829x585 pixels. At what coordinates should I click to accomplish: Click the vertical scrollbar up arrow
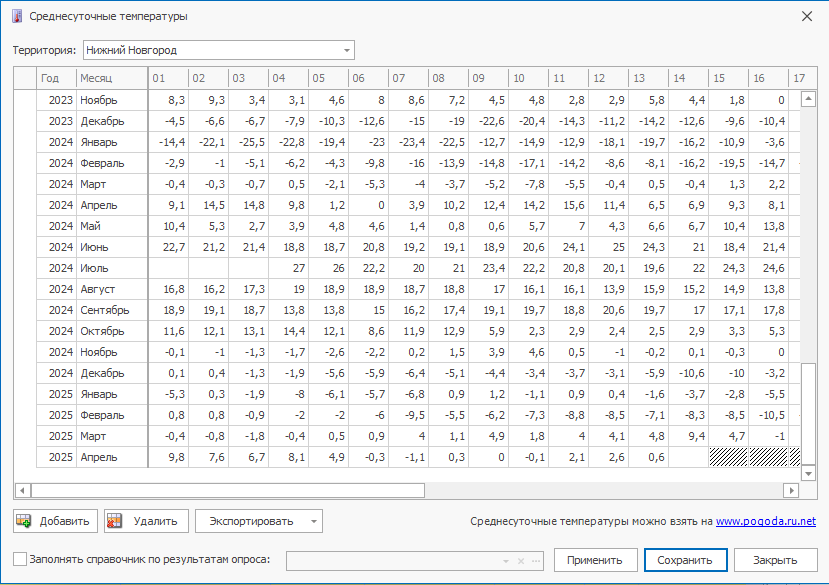point(808,99)
